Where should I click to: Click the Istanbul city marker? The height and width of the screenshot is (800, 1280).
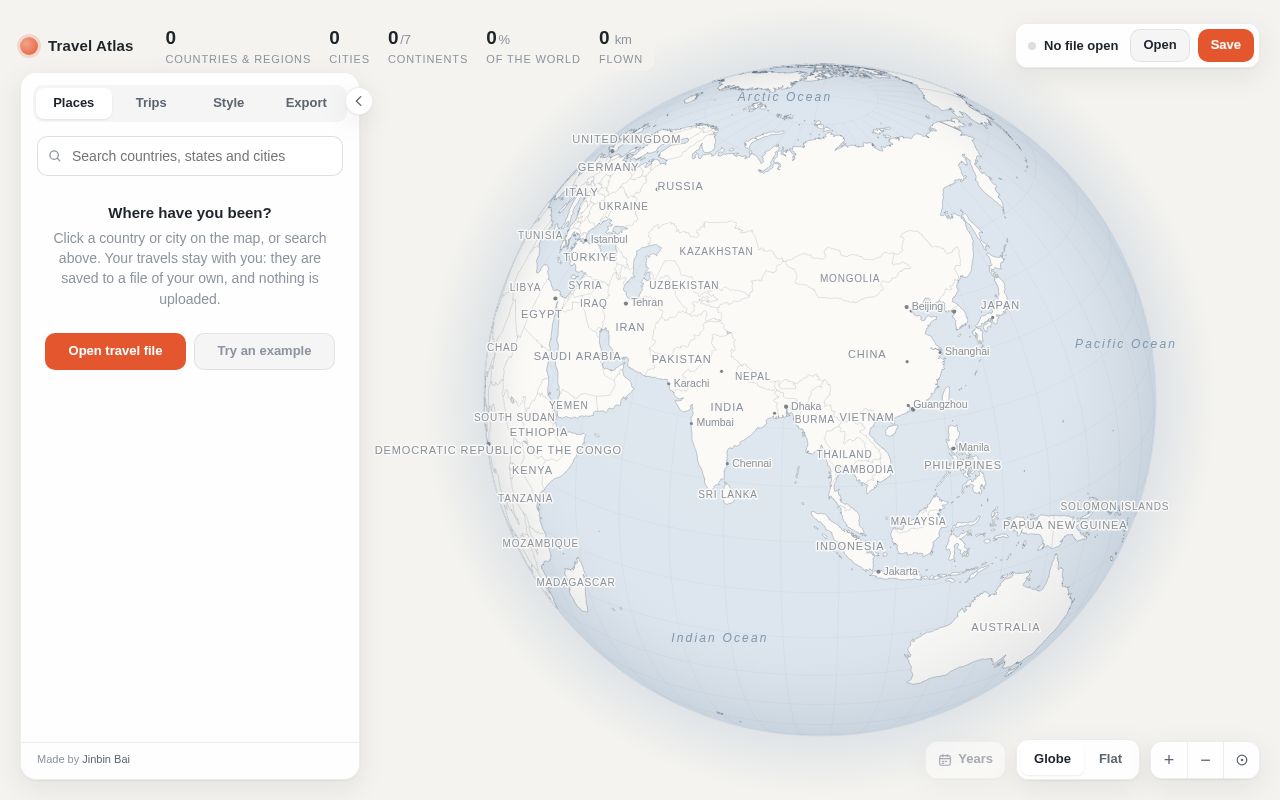pos(586,240)
